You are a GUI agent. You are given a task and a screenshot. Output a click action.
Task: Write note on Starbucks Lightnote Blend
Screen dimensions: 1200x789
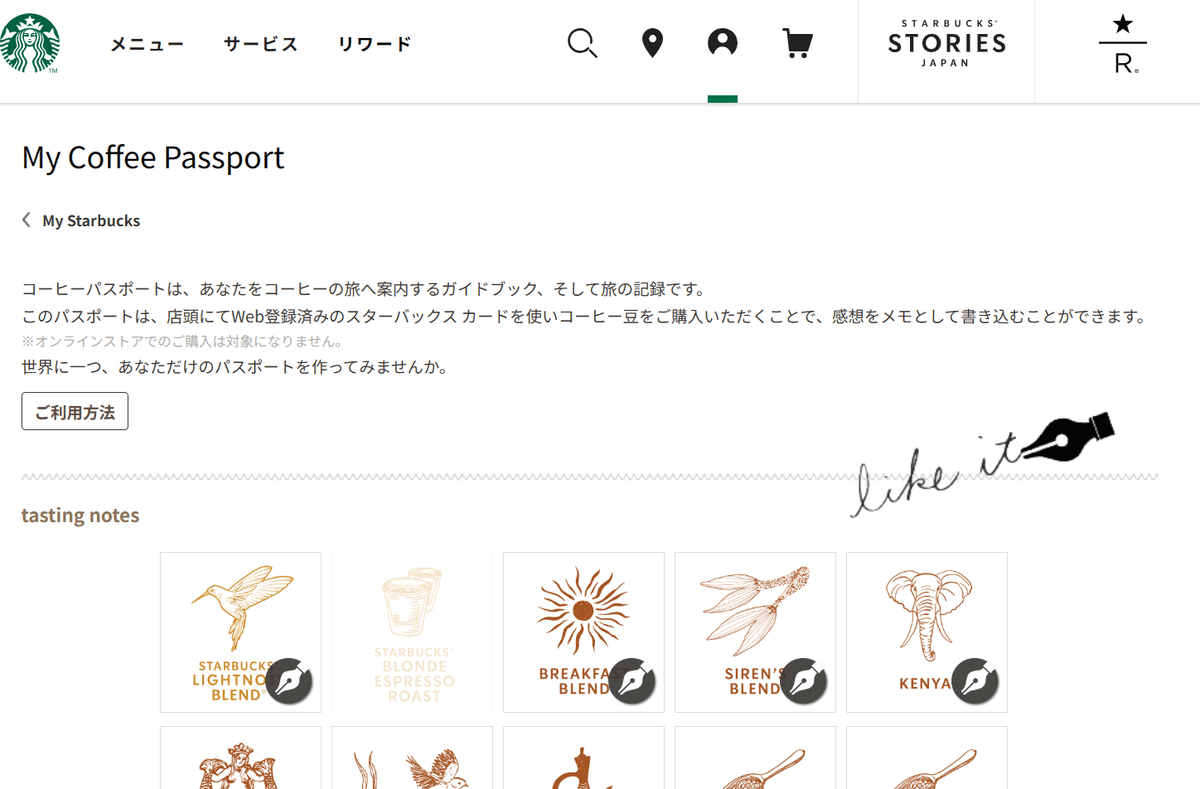click(289, 681)
